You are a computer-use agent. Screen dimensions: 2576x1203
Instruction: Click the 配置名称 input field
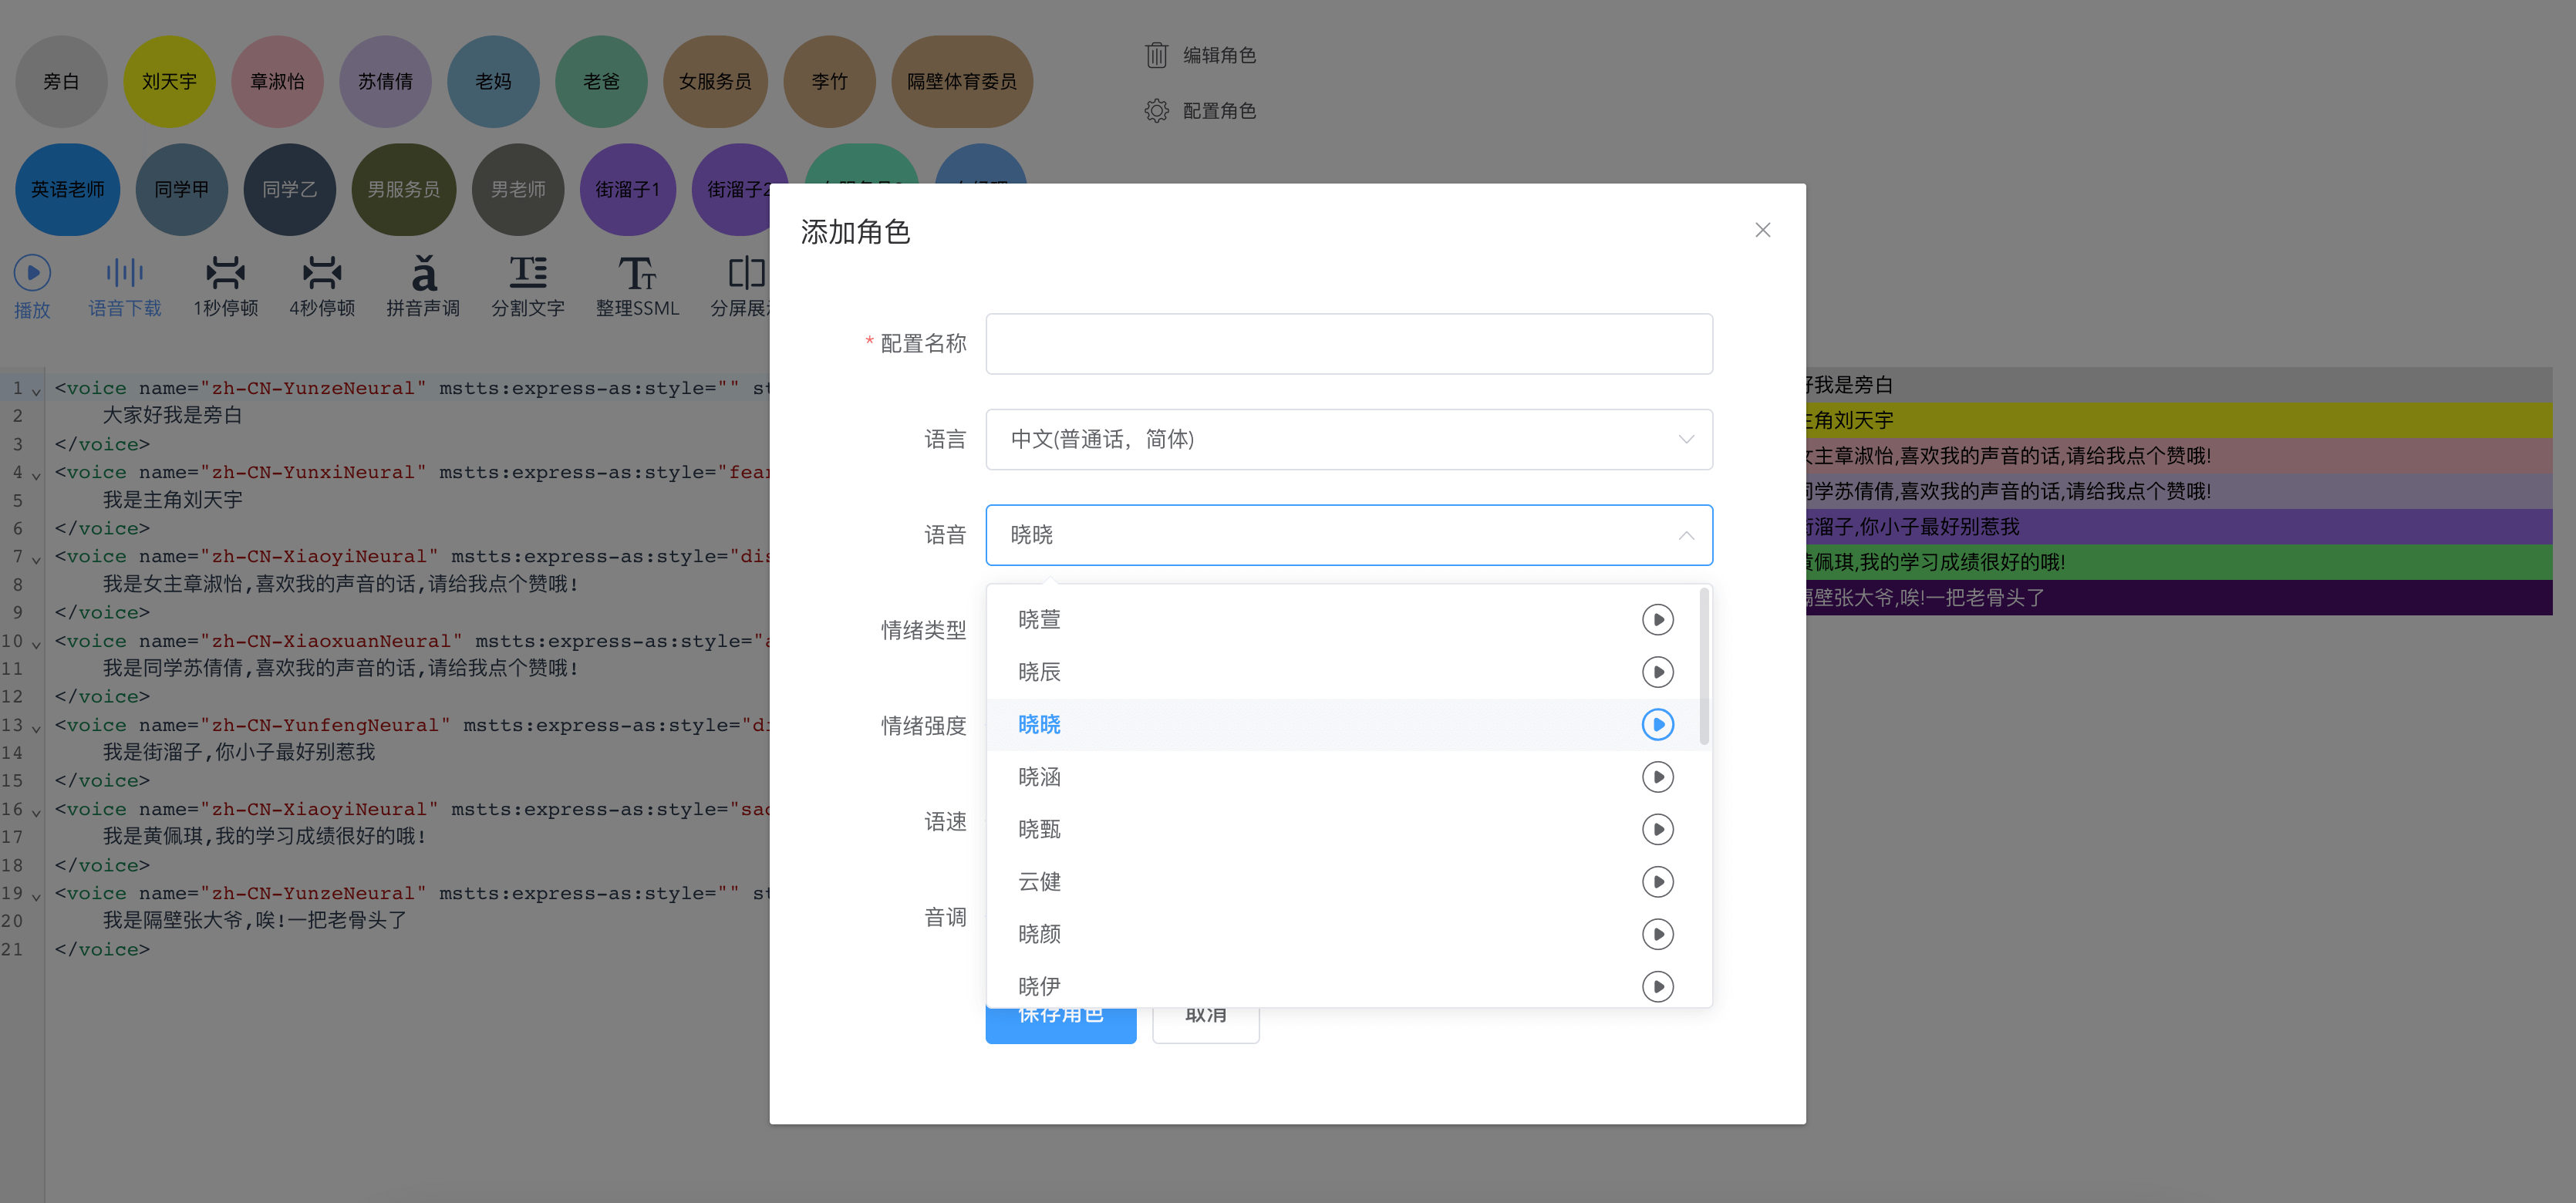1348,343
